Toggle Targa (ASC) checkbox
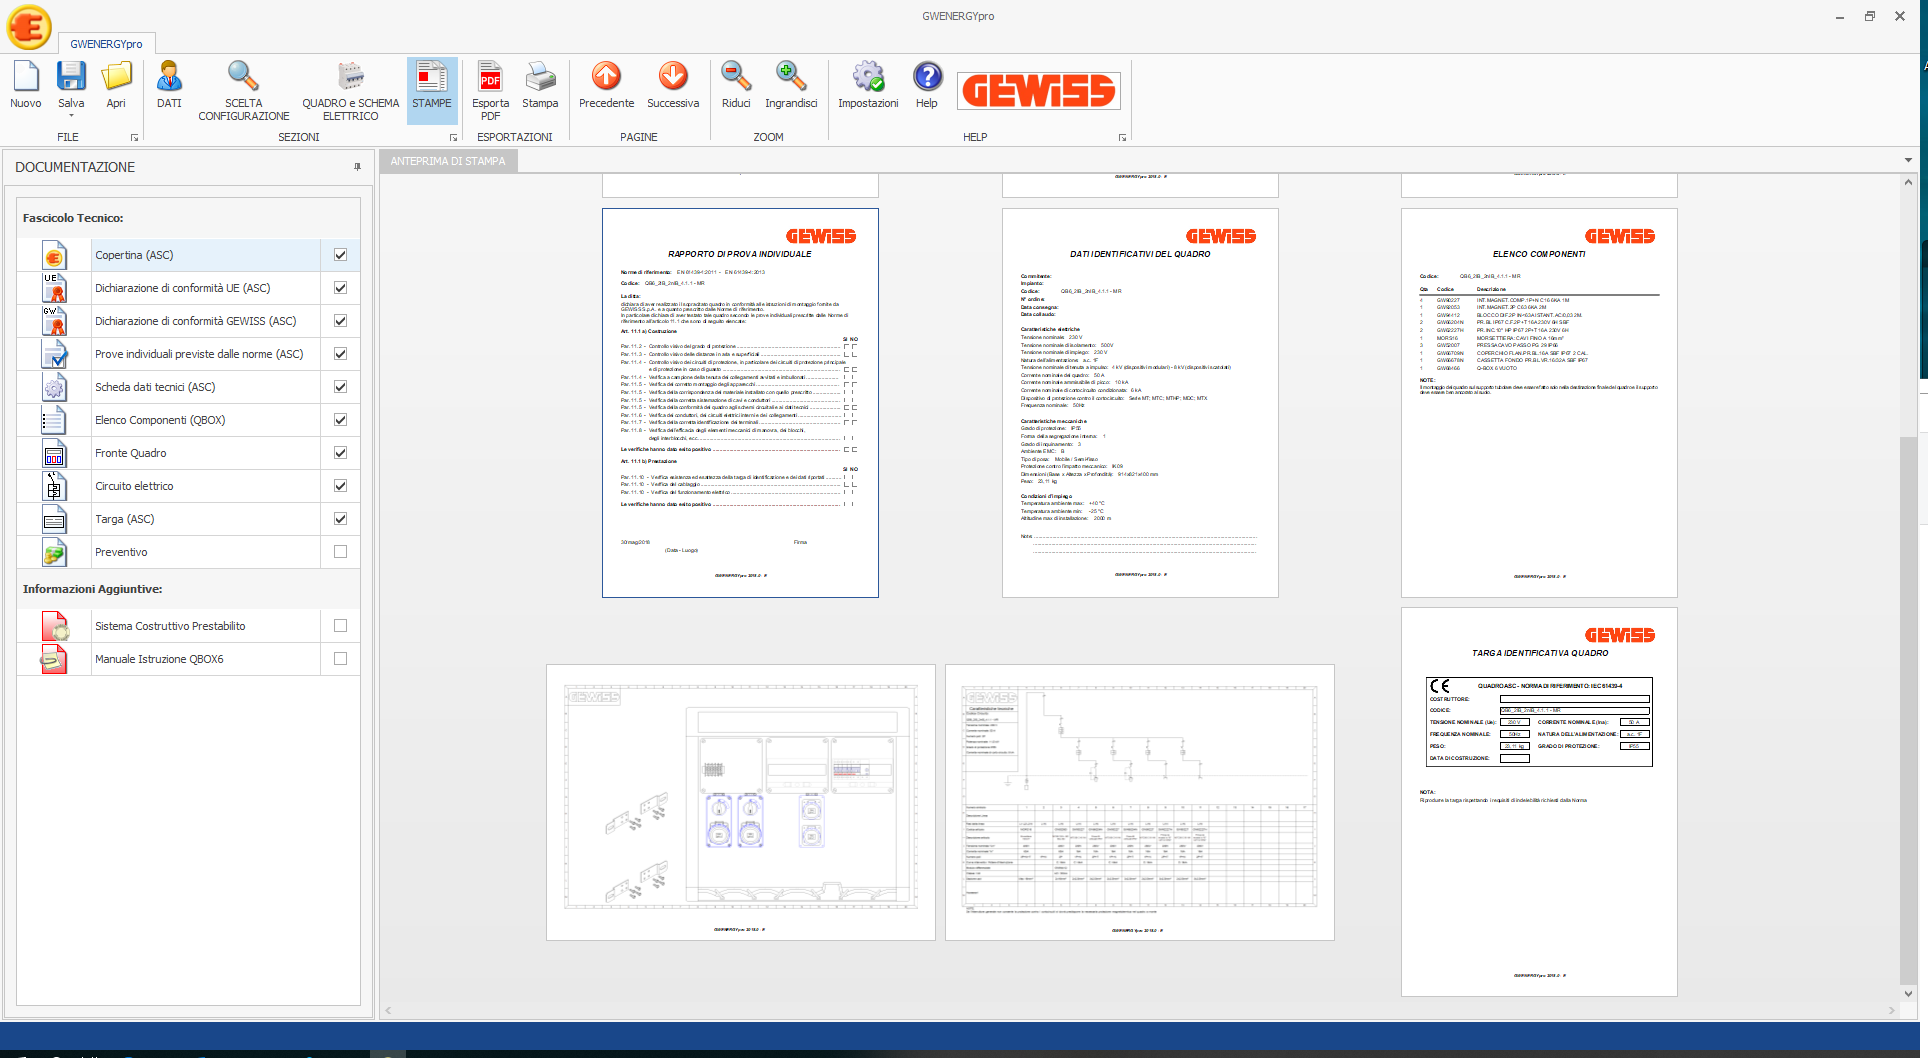 coord(340,519)
